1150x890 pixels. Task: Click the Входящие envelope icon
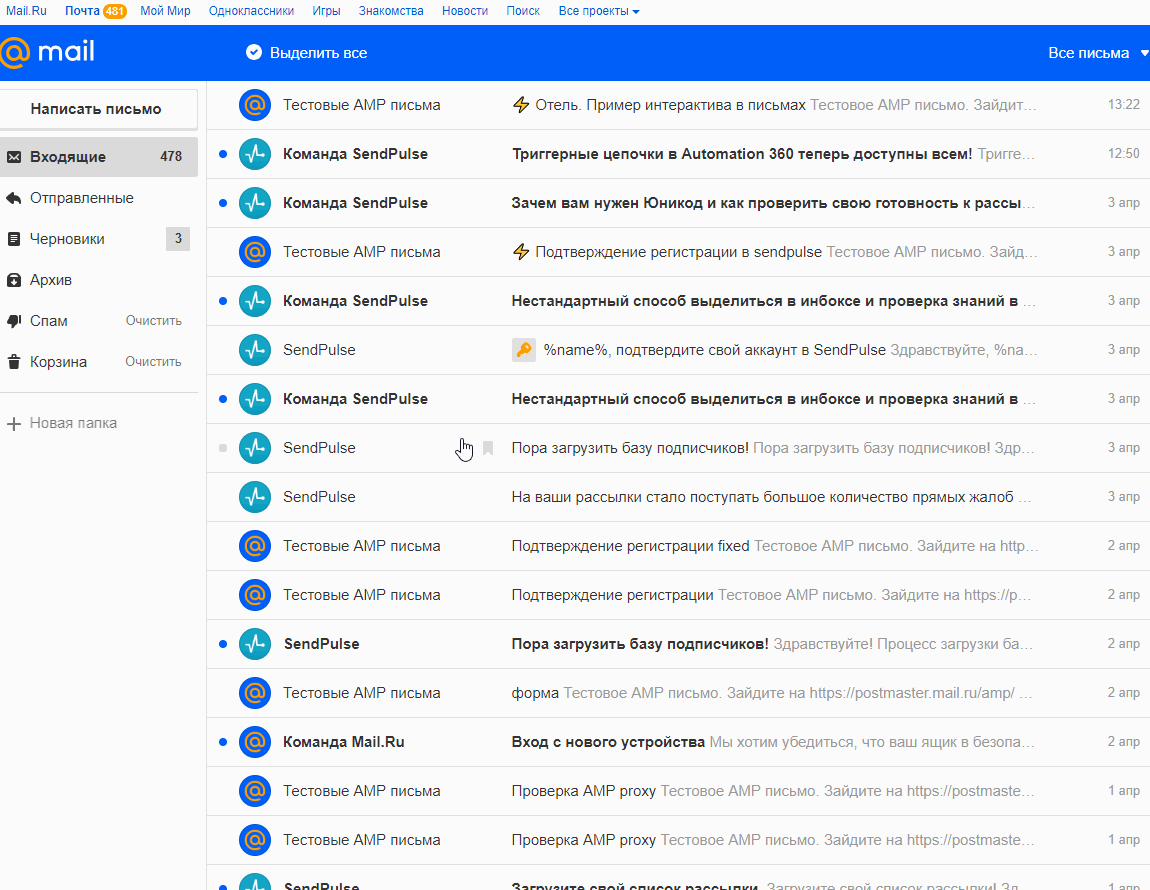13,157
